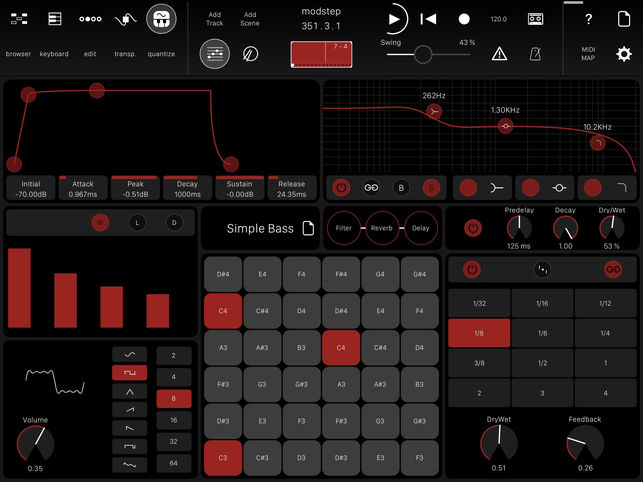Return to start with rewind button
Viewport: 643px width, 482px height.
[429, 19]
